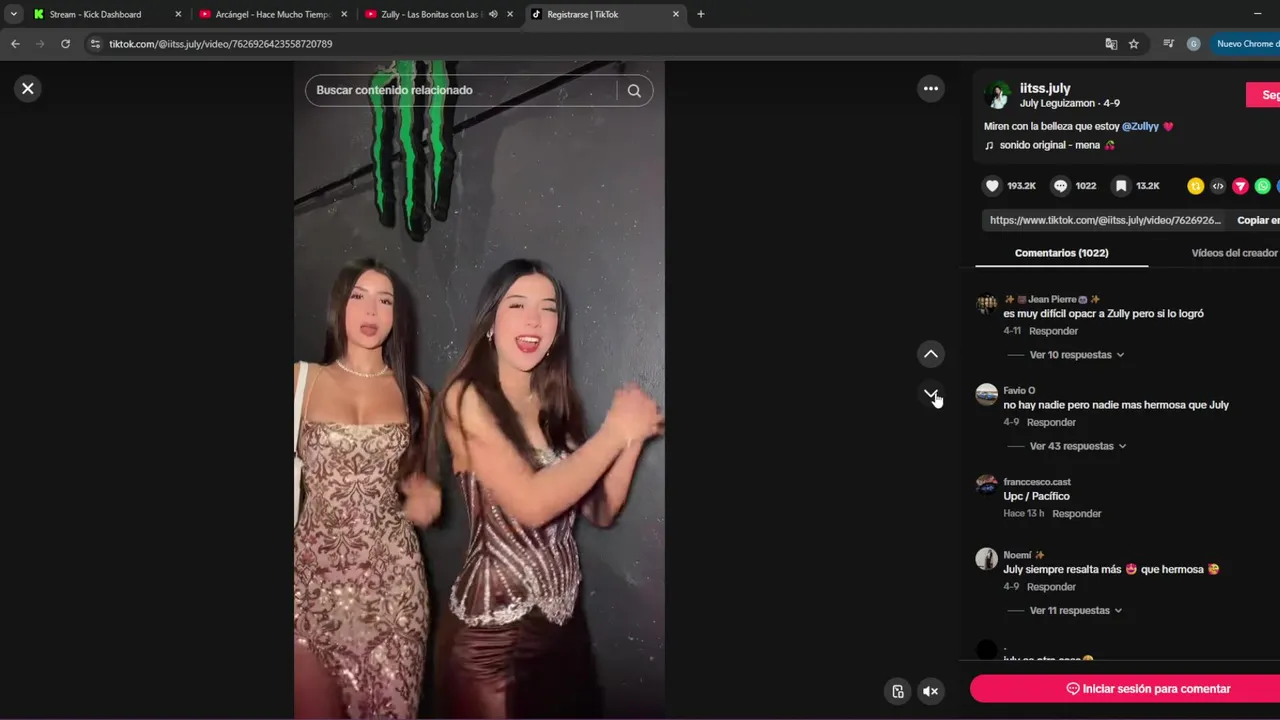Image resolution: width=1280 pixels, height=720 pixels.
Task: Reload the page
Action: tap(65, 44)
